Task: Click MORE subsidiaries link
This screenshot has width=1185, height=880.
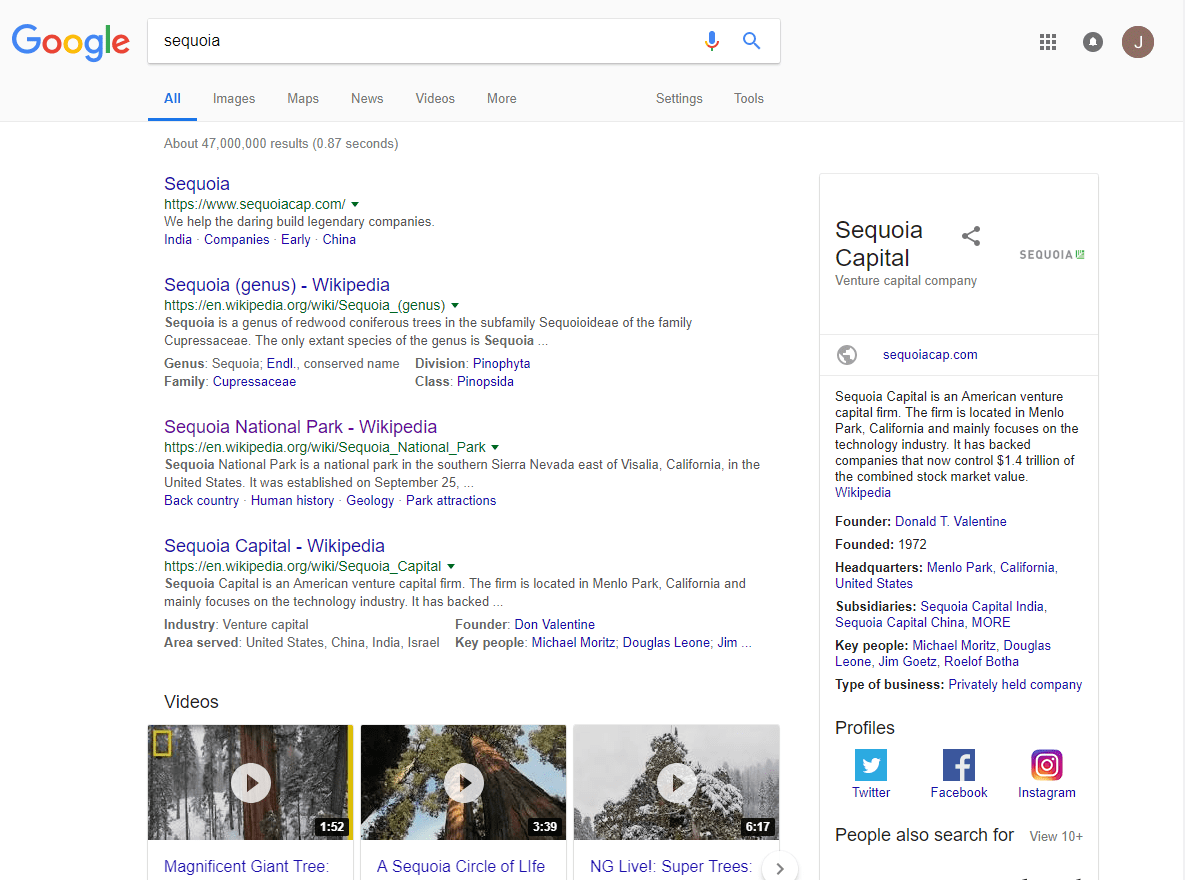Action: 991,623
